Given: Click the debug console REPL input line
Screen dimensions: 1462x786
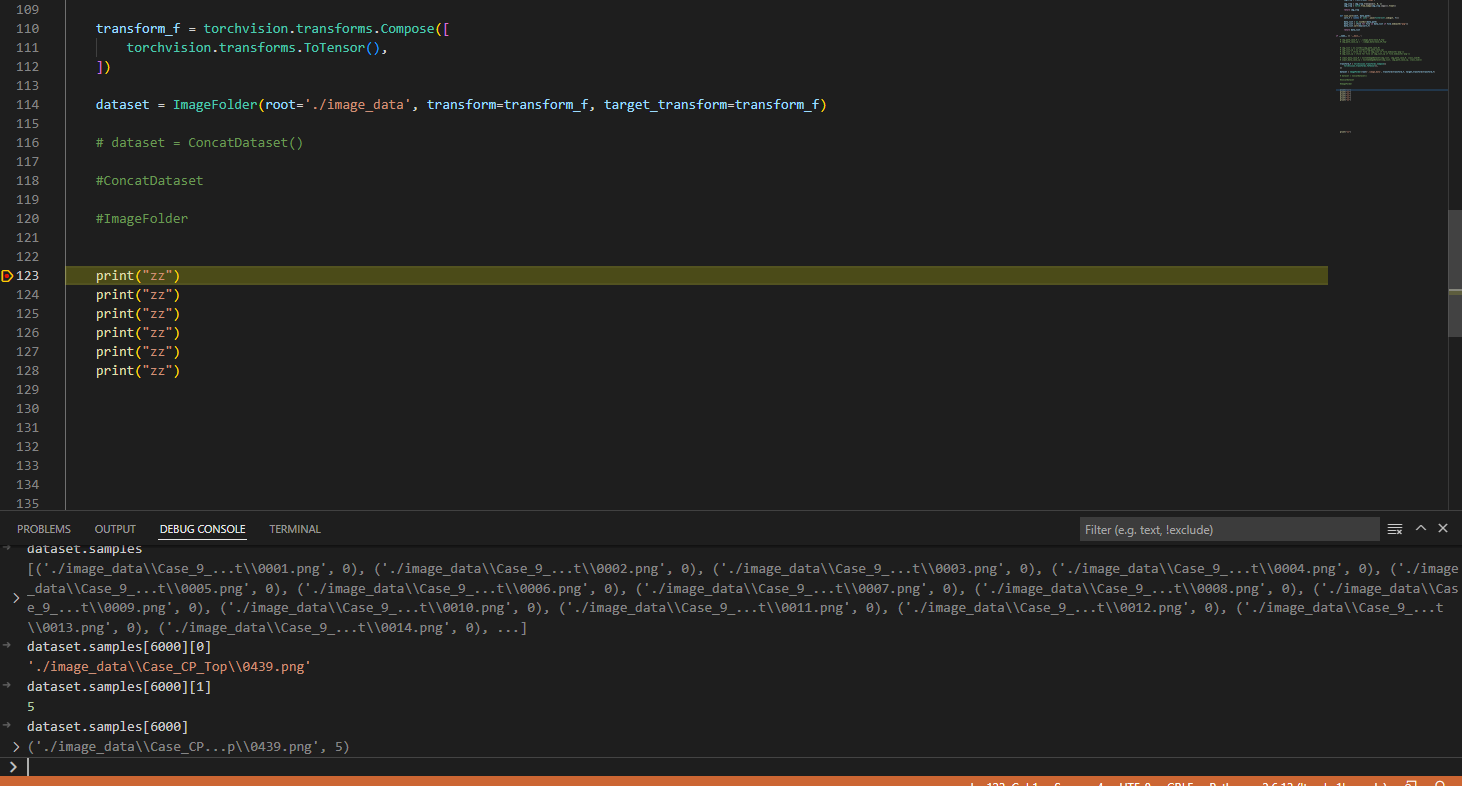Looking at the screenshot, I should tap(740, 767).
